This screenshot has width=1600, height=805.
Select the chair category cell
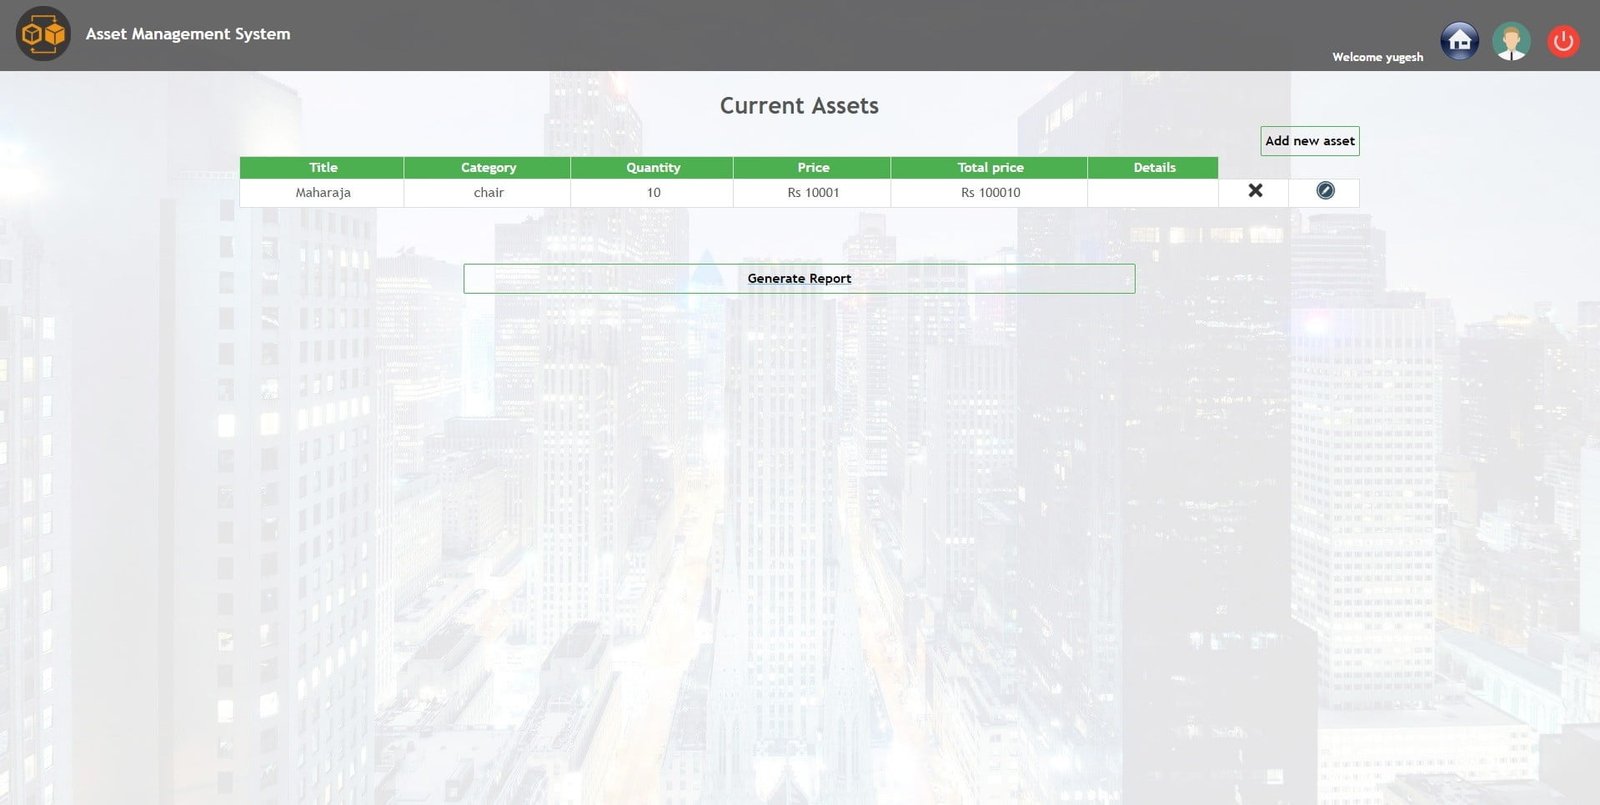488,193
